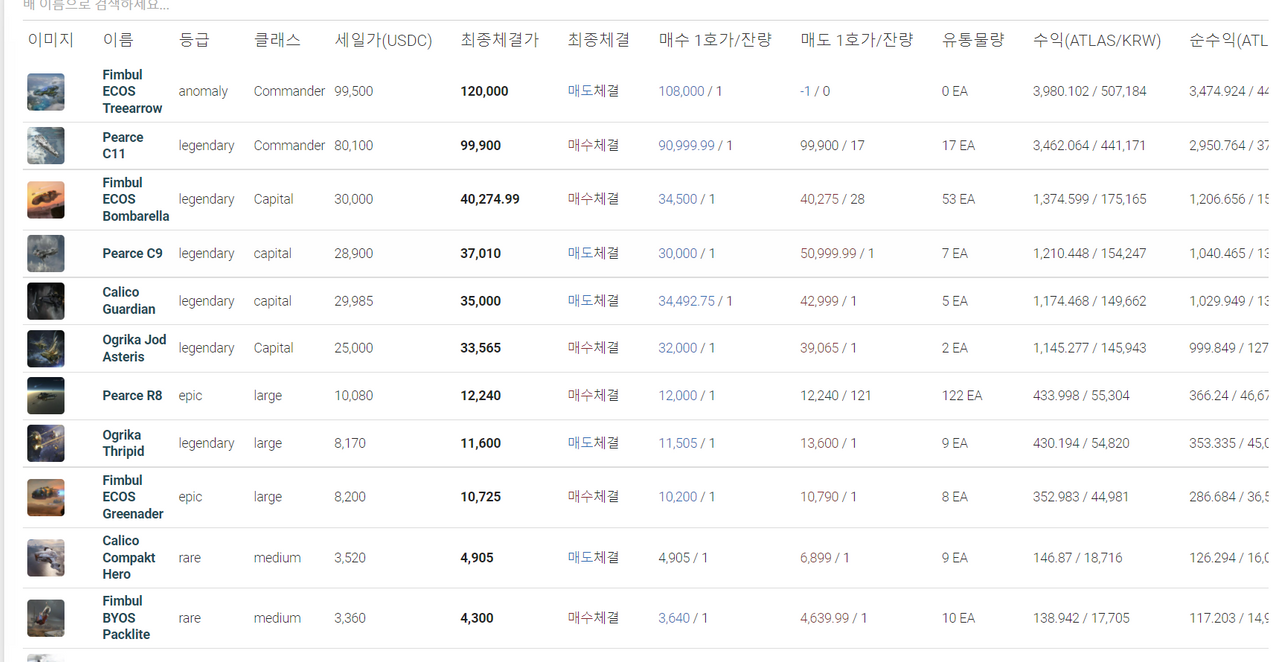Open the Pearce C11 ship image
Image resolution: width=1280 pixels, height=662 pixels.
point(46,146)
